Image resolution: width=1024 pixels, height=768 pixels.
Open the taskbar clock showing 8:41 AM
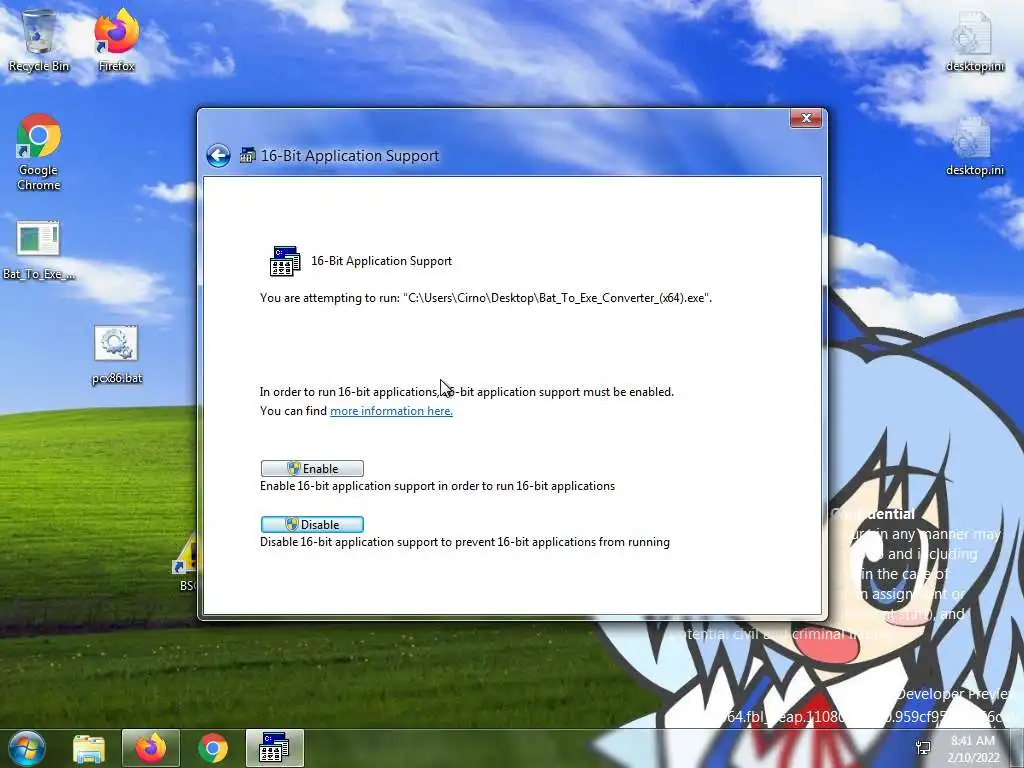coord(974,749)
